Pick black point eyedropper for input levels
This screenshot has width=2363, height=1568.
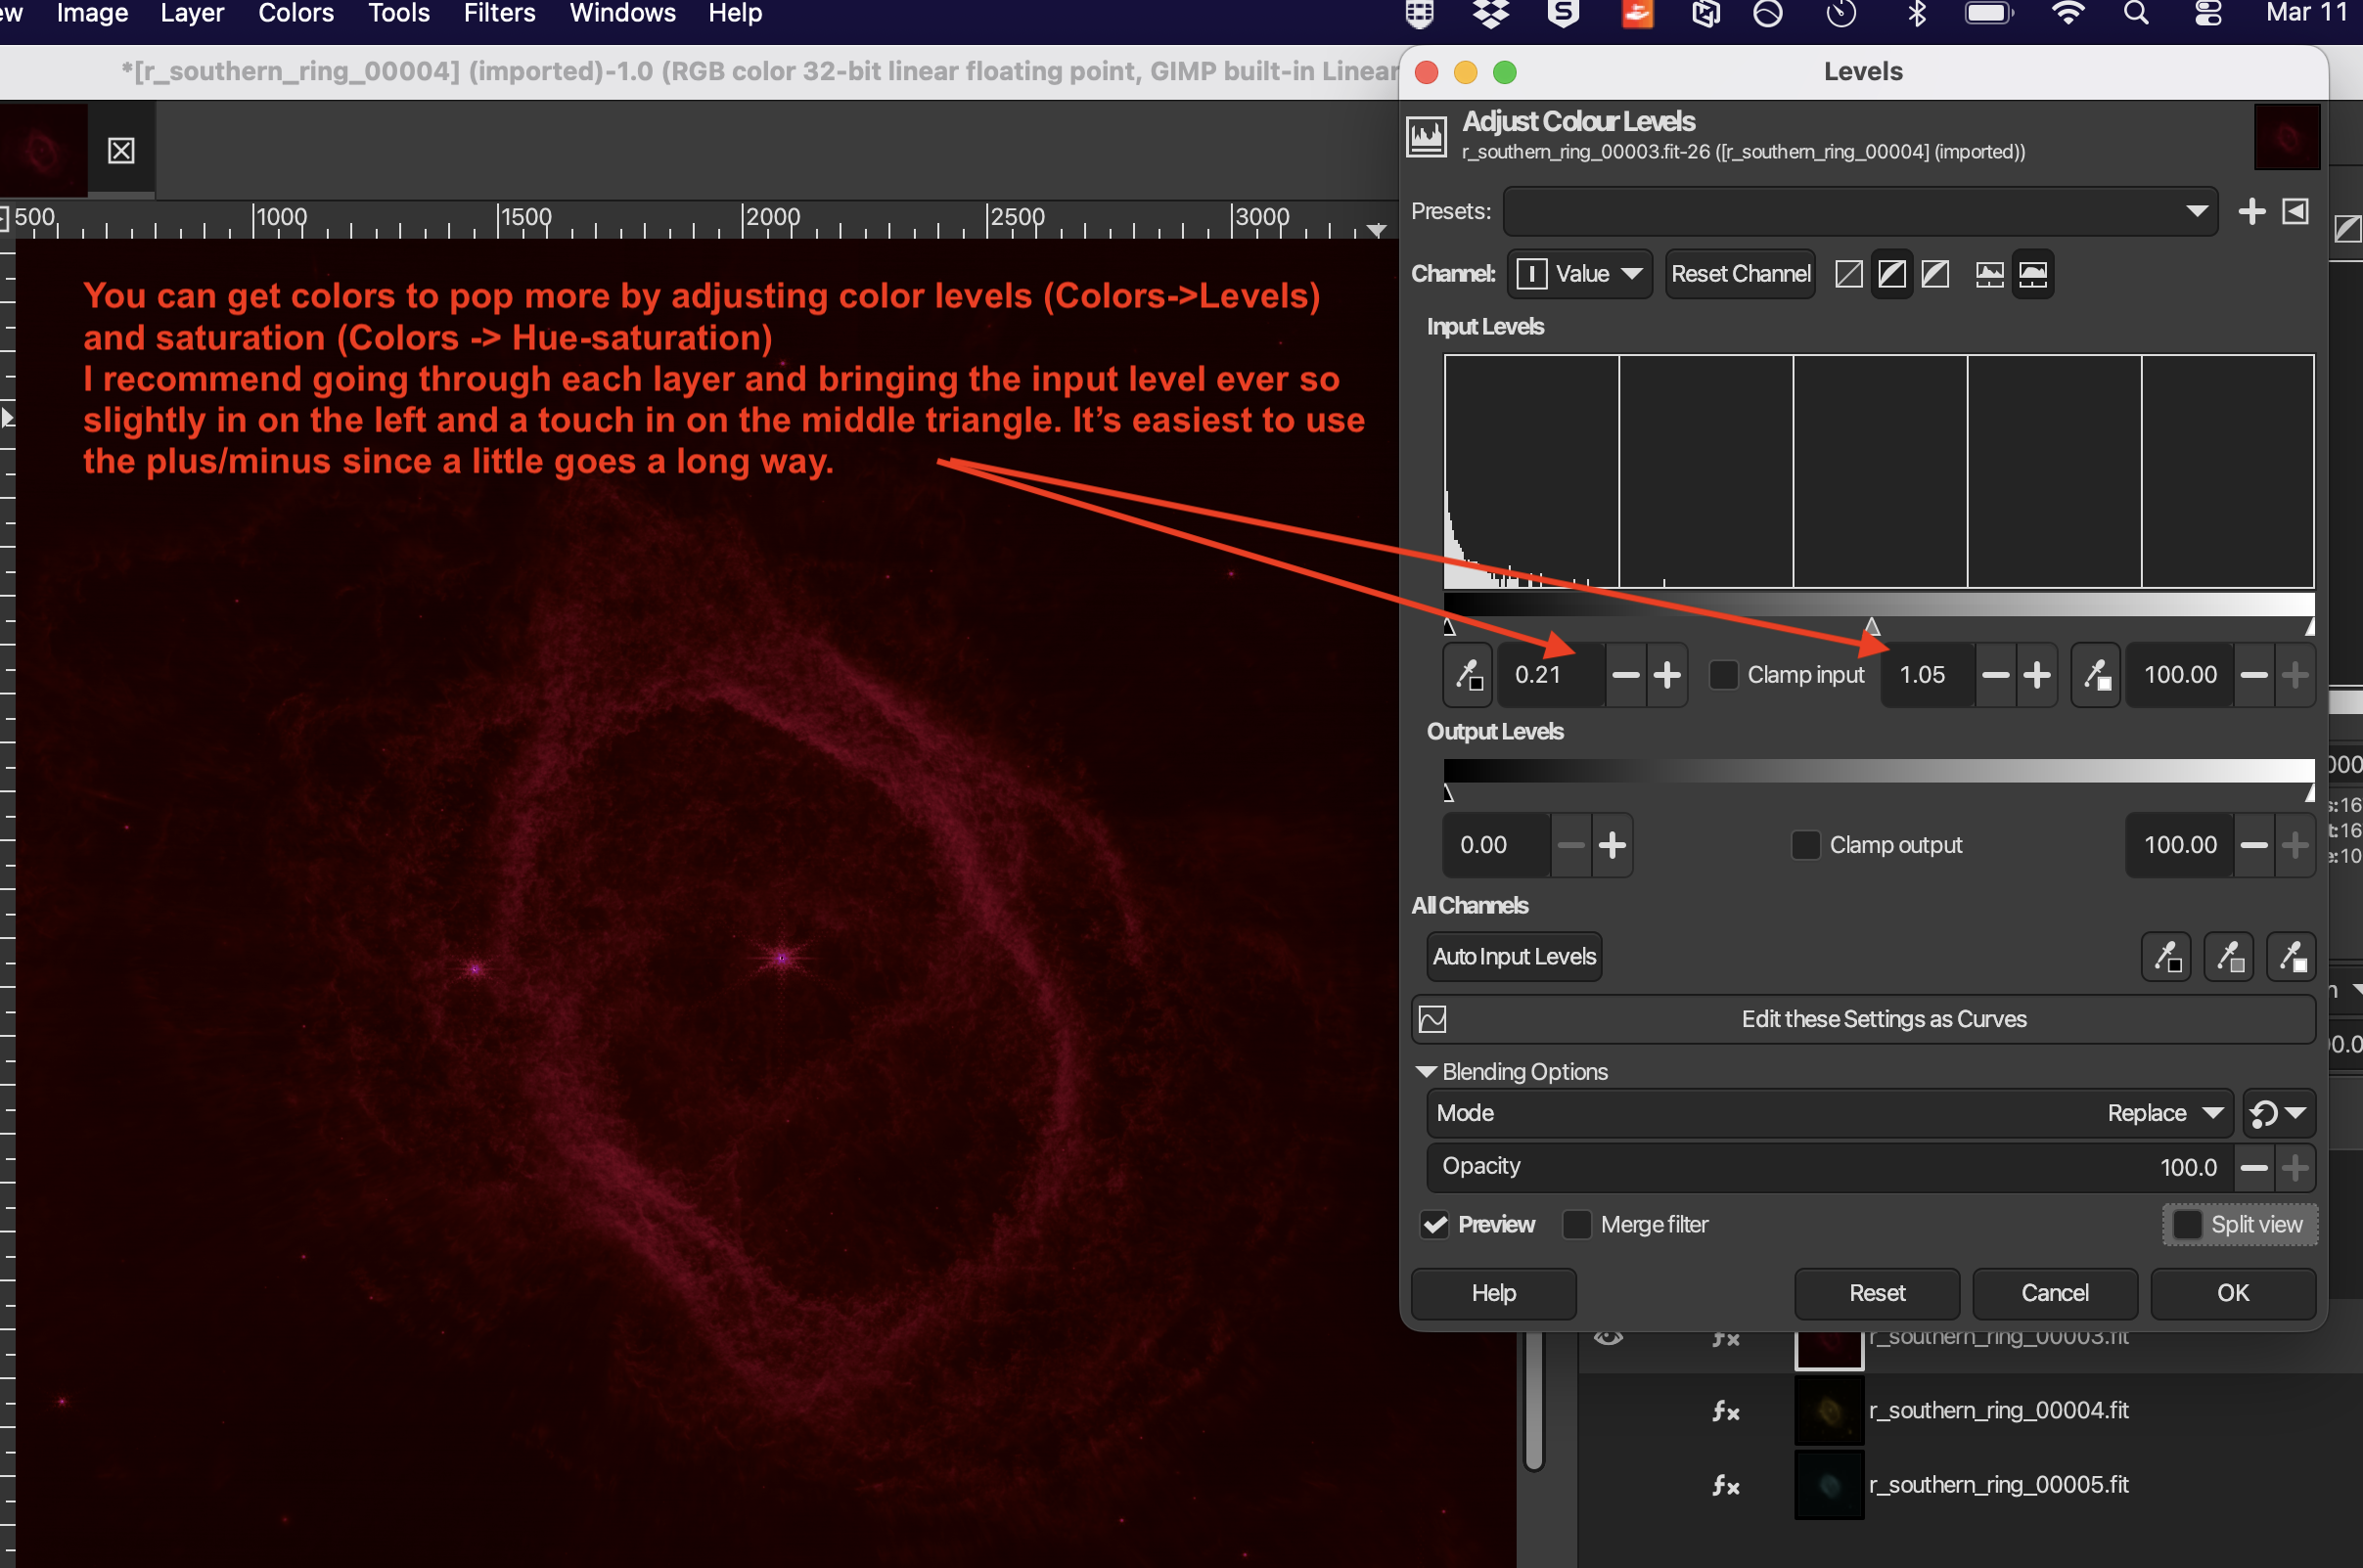pos(1467,675)
